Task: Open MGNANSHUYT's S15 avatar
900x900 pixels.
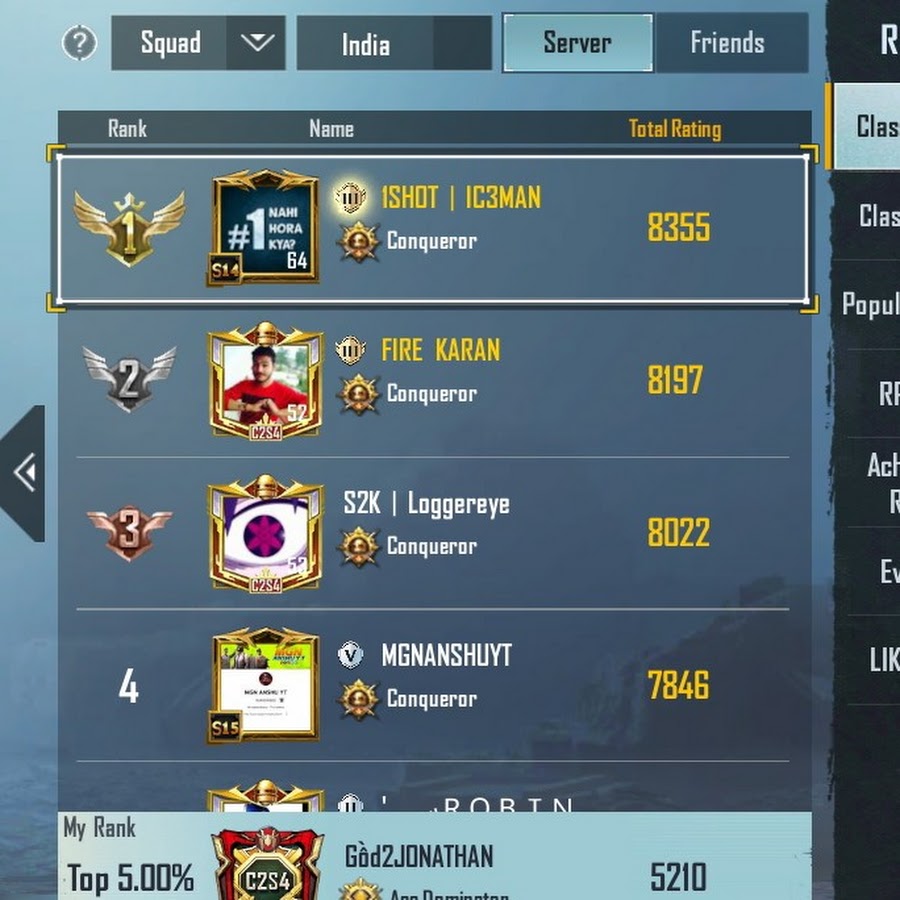Action: point(264,685)
